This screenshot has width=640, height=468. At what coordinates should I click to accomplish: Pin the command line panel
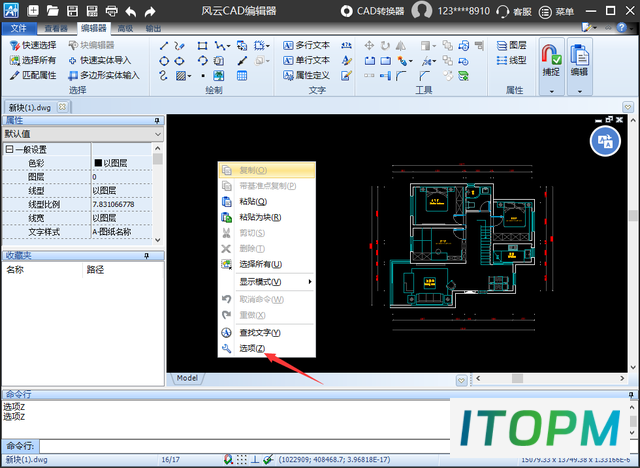631,395
